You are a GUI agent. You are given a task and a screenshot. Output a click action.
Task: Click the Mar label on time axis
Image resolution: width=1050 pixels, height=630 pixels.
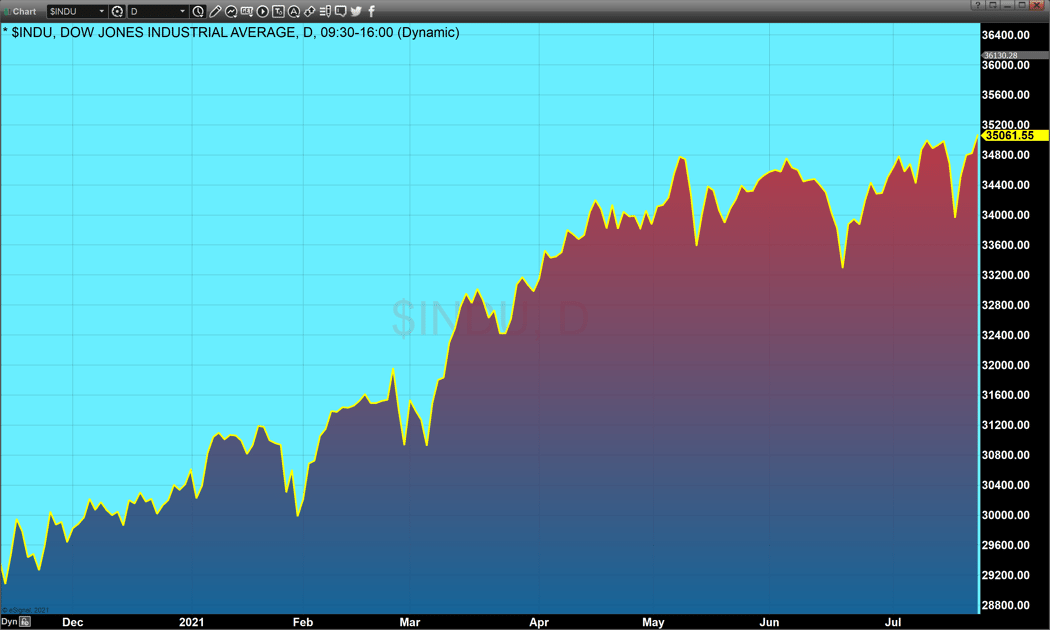point(410,623)
